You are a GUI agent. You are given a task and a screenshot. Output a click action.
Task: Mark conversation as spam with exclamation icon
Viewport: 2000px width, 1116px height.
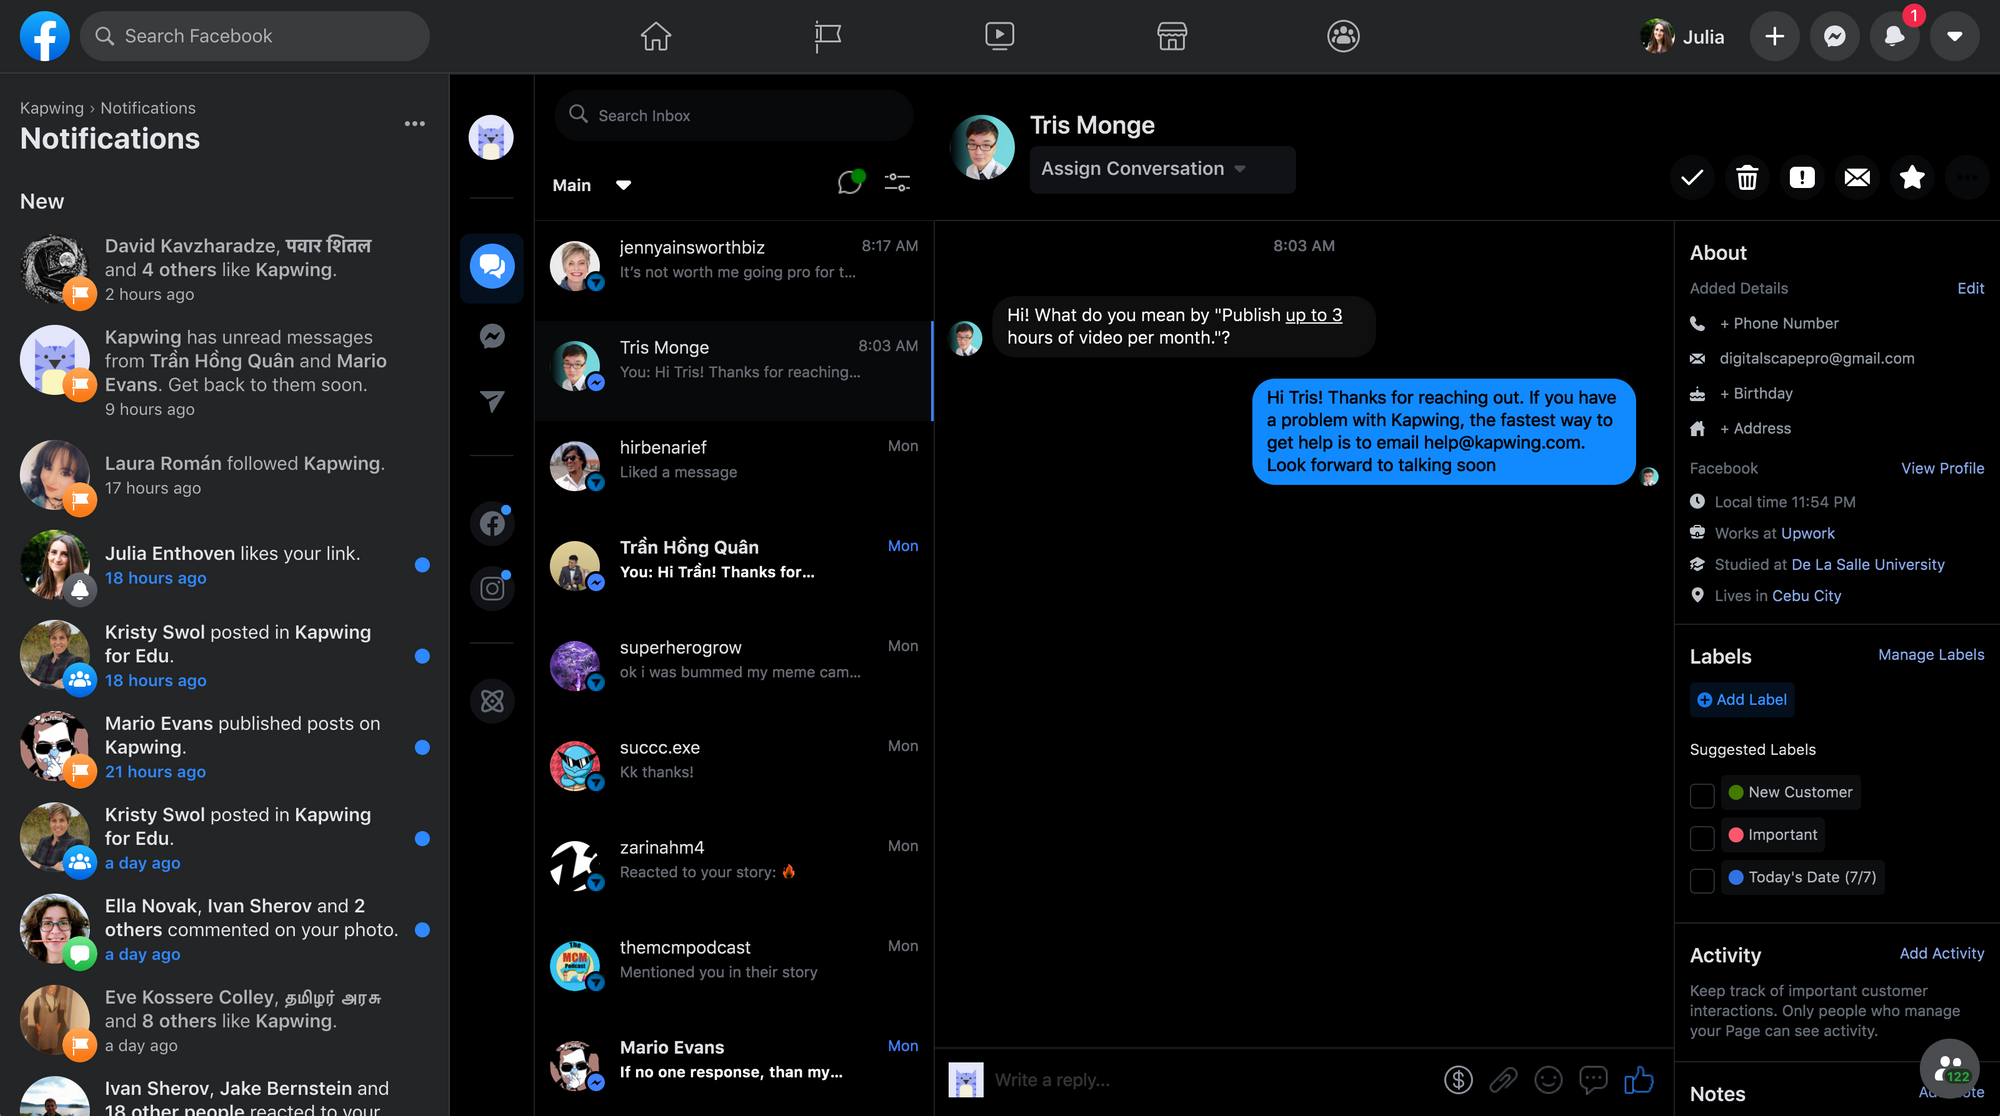(x=1802, y=178)
